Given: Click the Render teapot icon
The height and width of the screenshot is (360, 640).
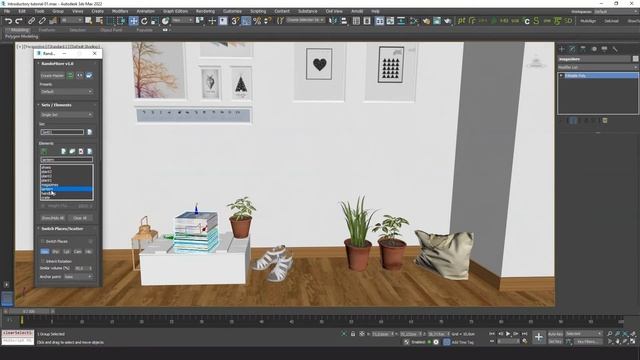Looking at the screenshot, I should pyautogui.click(x=448, y=21).
